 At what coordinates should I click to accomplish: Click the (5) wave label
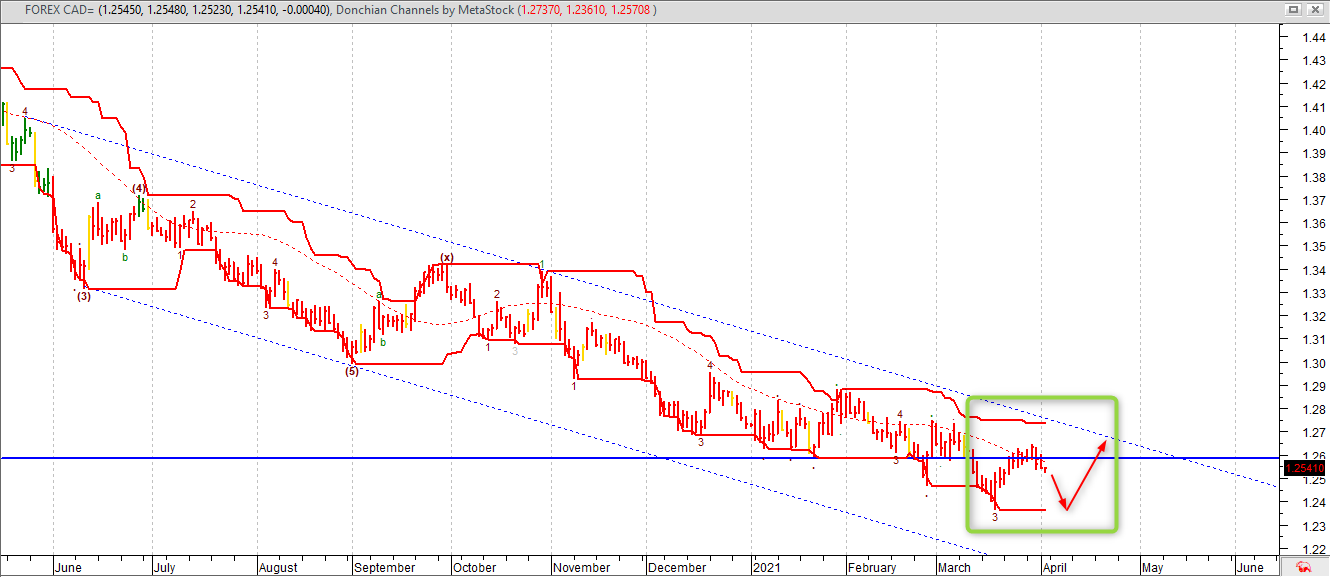(x=351, y=371)
